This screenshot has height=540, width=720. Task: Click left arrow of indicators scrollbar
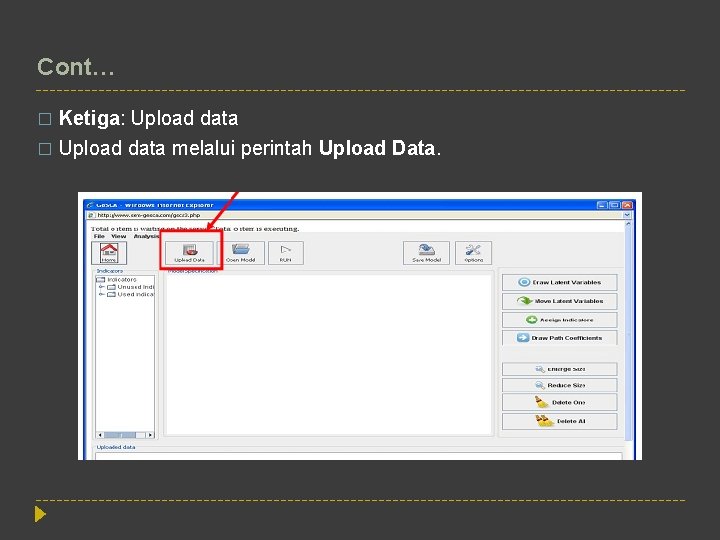100,434
